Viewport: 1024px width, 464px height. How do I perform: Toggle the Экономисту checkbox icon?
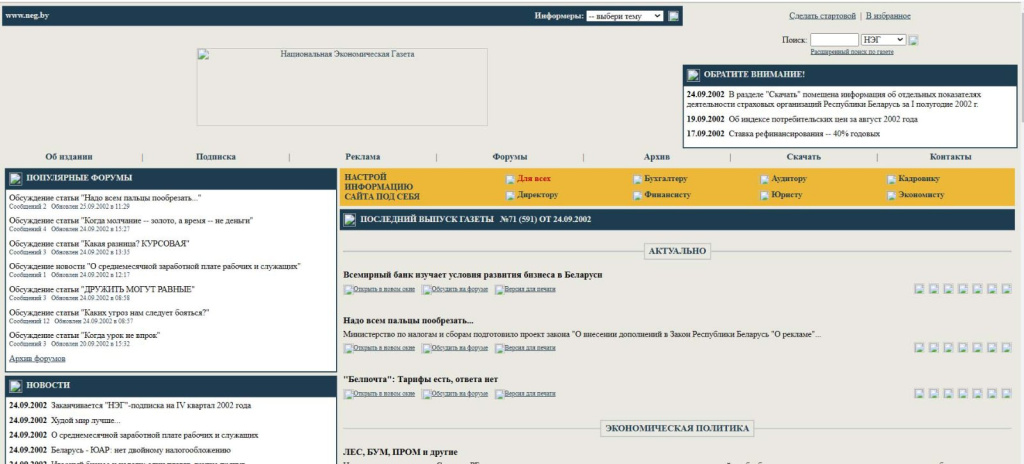891,195
